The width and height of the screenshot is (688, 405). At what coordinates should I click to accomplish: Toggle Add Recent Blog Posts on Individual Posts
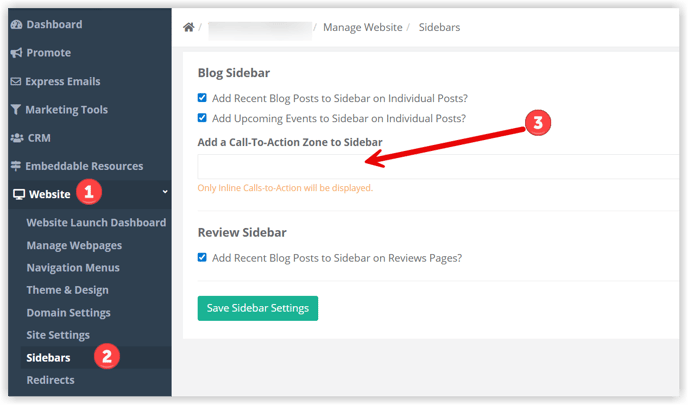coord(202,98)
